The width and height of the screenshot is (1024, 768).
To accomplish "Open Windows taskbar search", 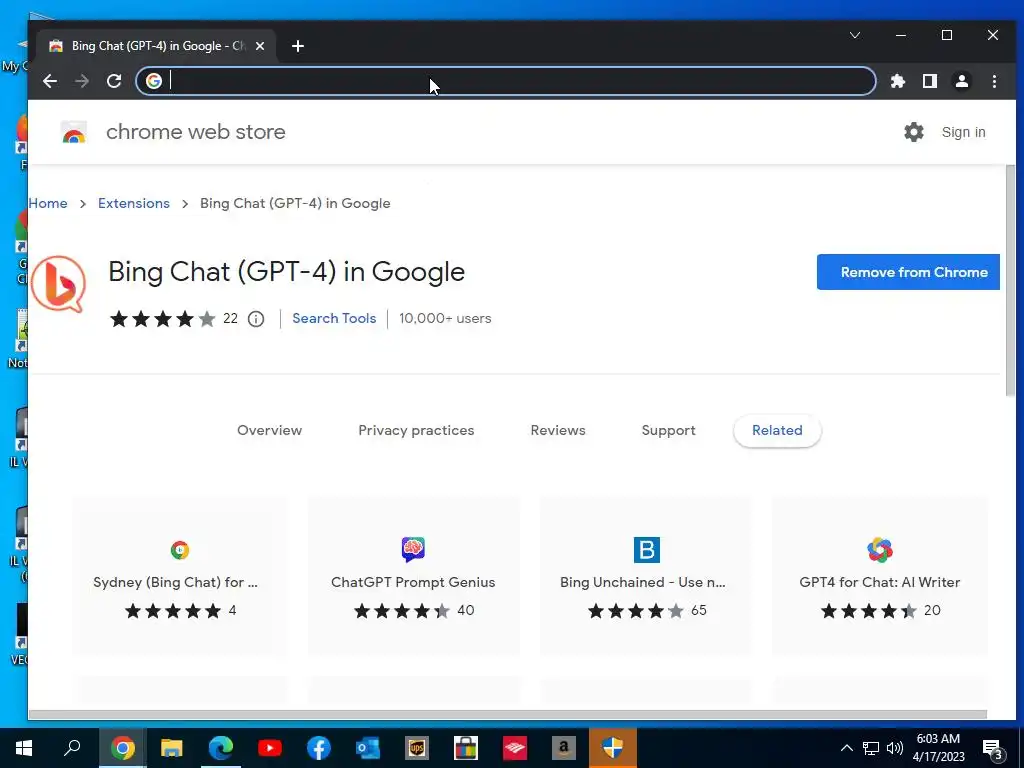I will [x=72, y=748].
